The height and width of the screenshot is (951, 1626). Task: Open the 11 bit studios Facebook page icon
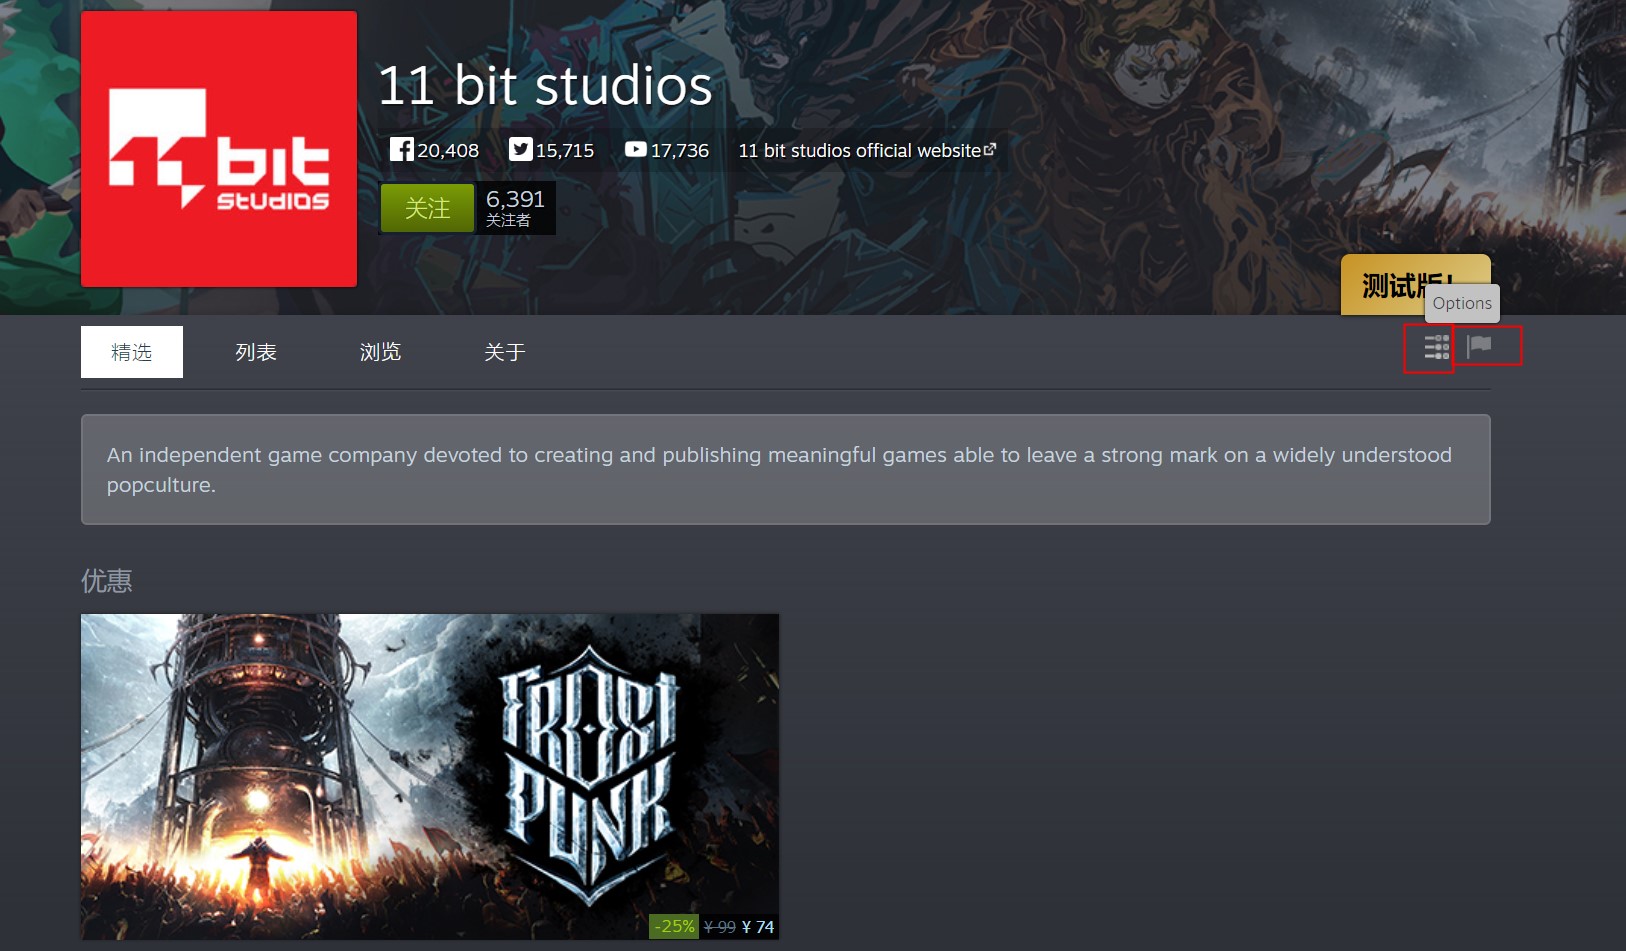(x=401, y=150)
